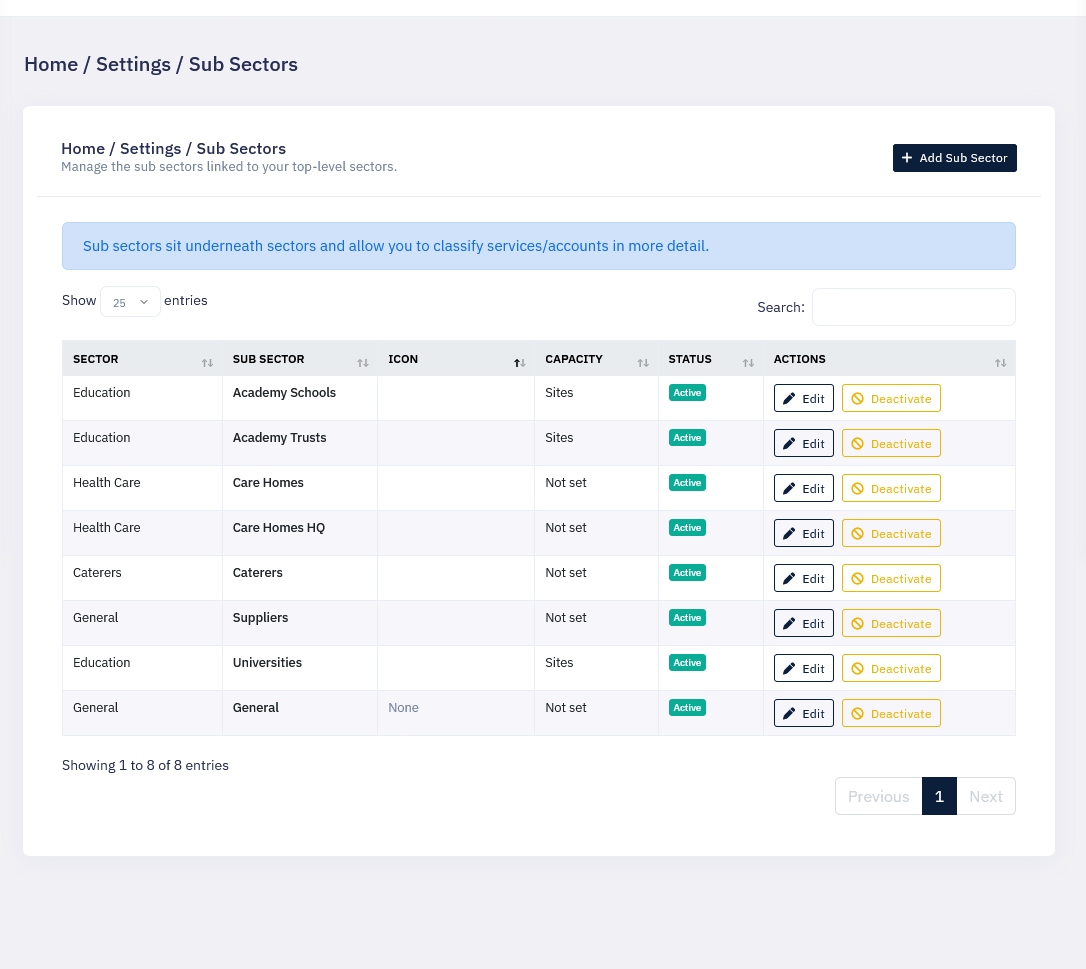Open the Show entries count dropdown
The width and height of the screenshot is (1086, 969).
click(130, 302)
